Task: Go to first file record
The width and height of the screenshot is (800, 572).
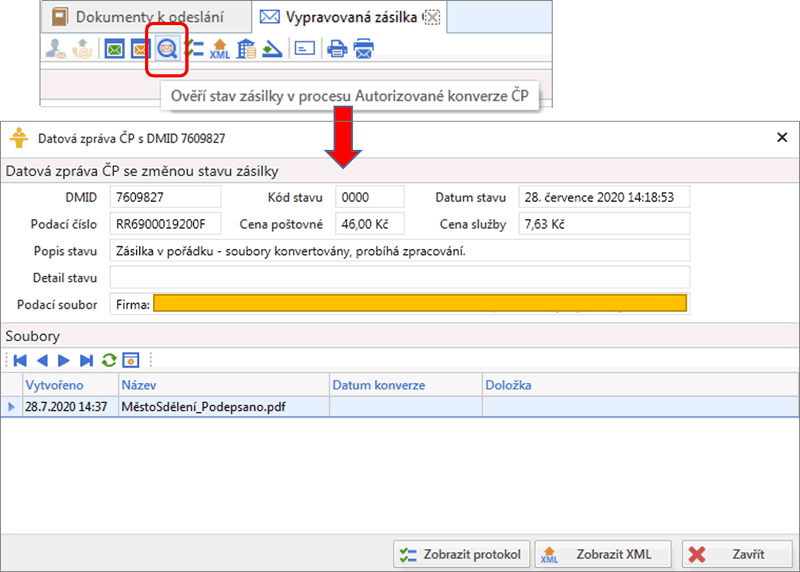Action: pos(20,360)
